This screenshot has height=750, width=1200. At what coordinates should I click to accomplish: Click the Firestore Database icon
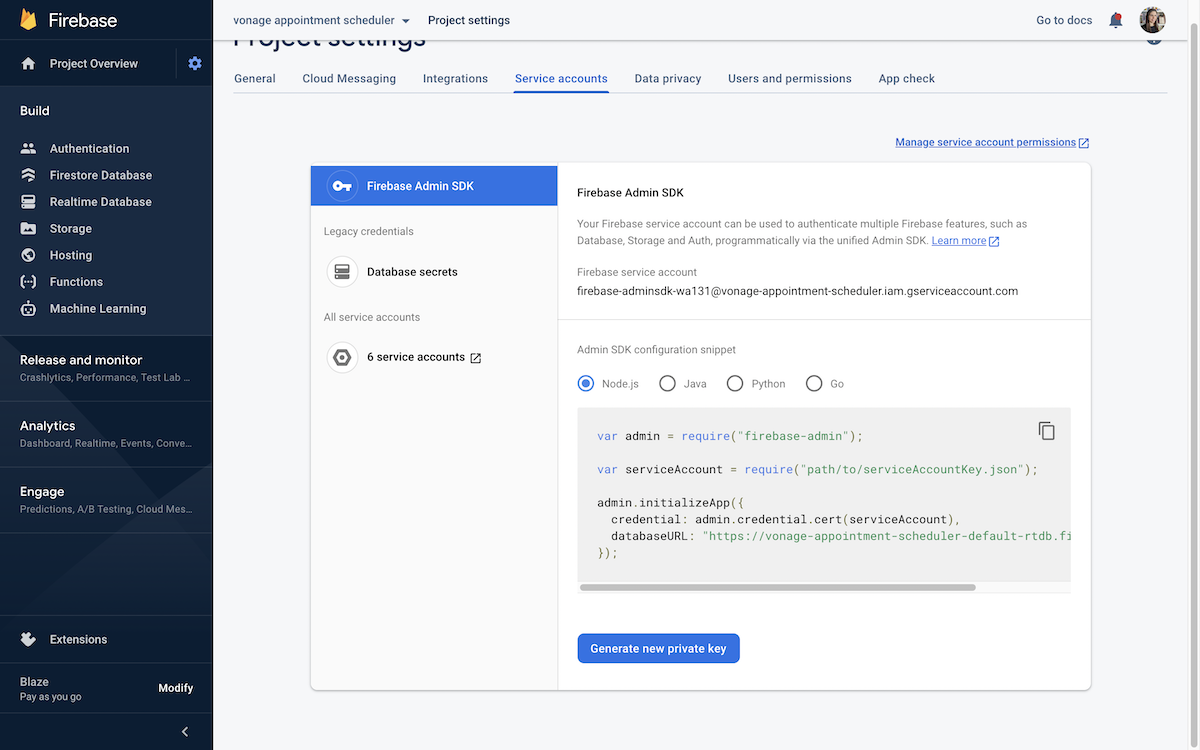28,175
